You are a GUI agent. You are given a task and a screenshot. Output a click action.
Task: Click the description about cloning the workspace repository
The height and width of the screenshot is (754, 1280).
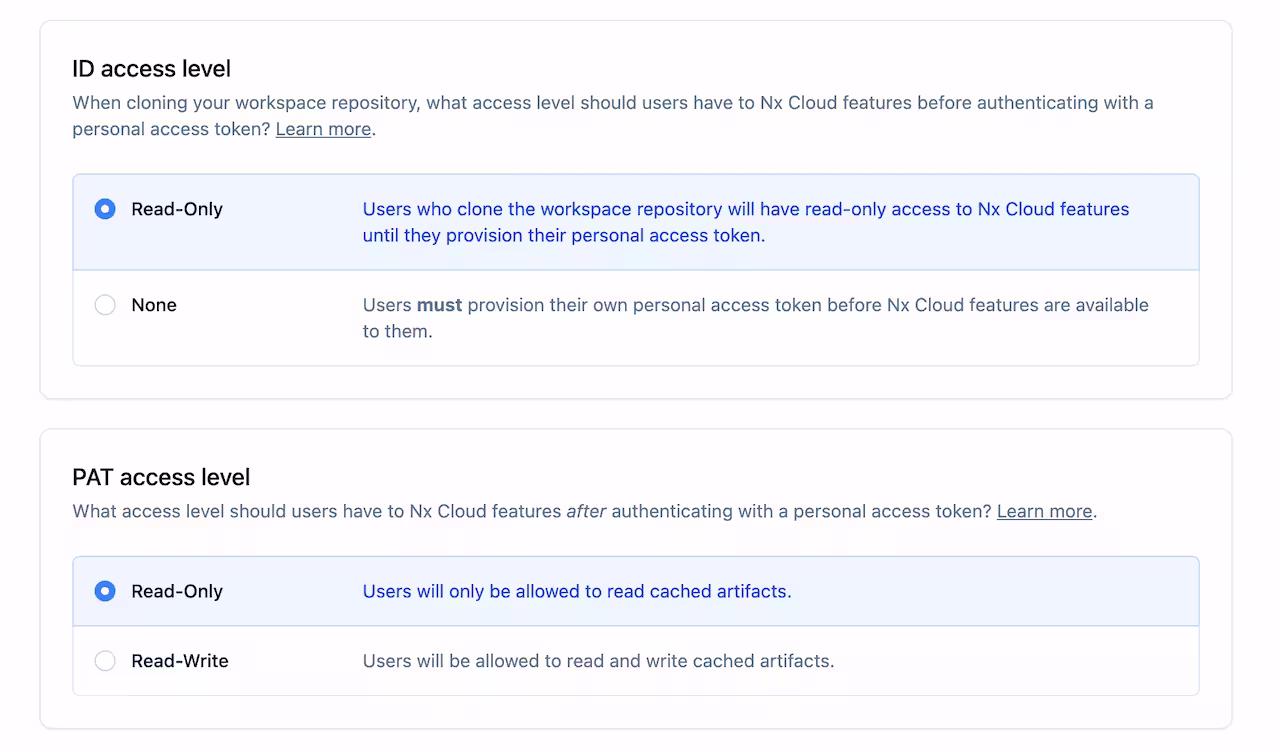pyautogui.click(x=745, y=222)
